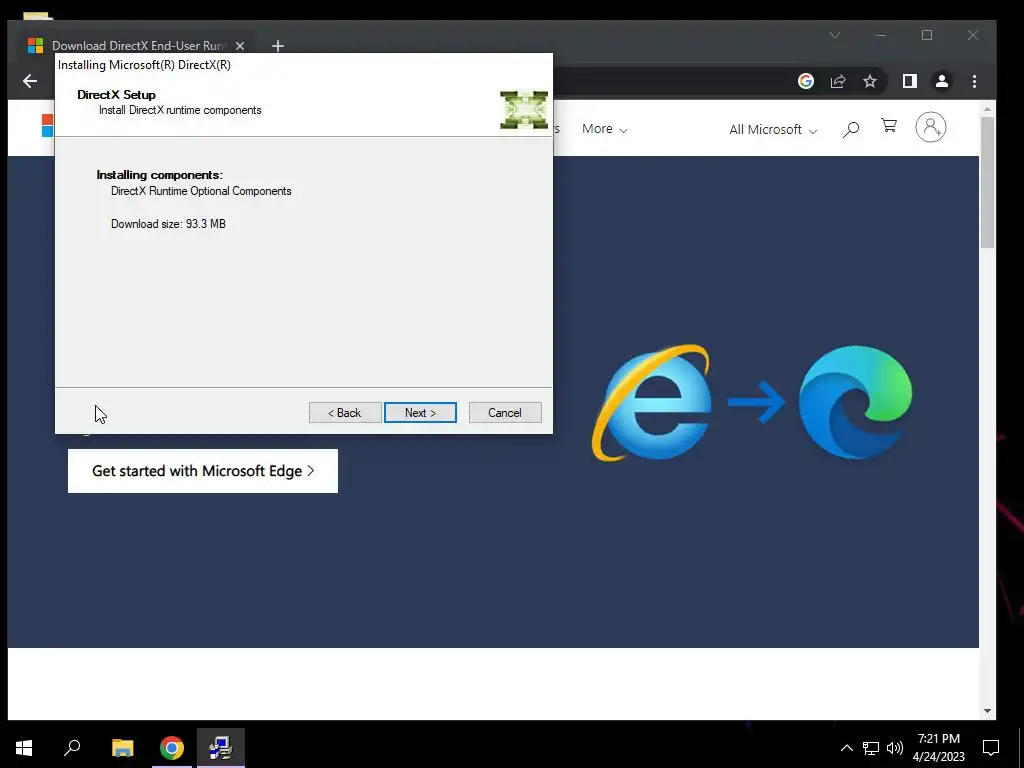Maximize the Chrome window

(x=927, y=35)
